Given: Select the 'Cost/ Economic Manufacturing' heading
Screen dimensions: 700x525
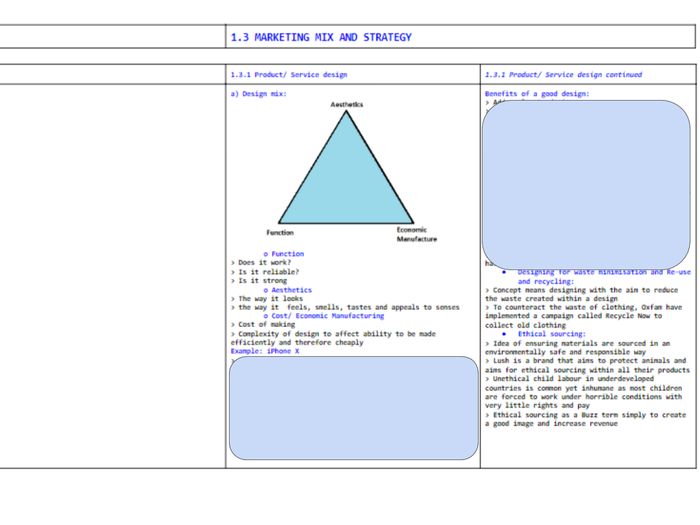Looking at the screenshot, I should click(324, 316).
